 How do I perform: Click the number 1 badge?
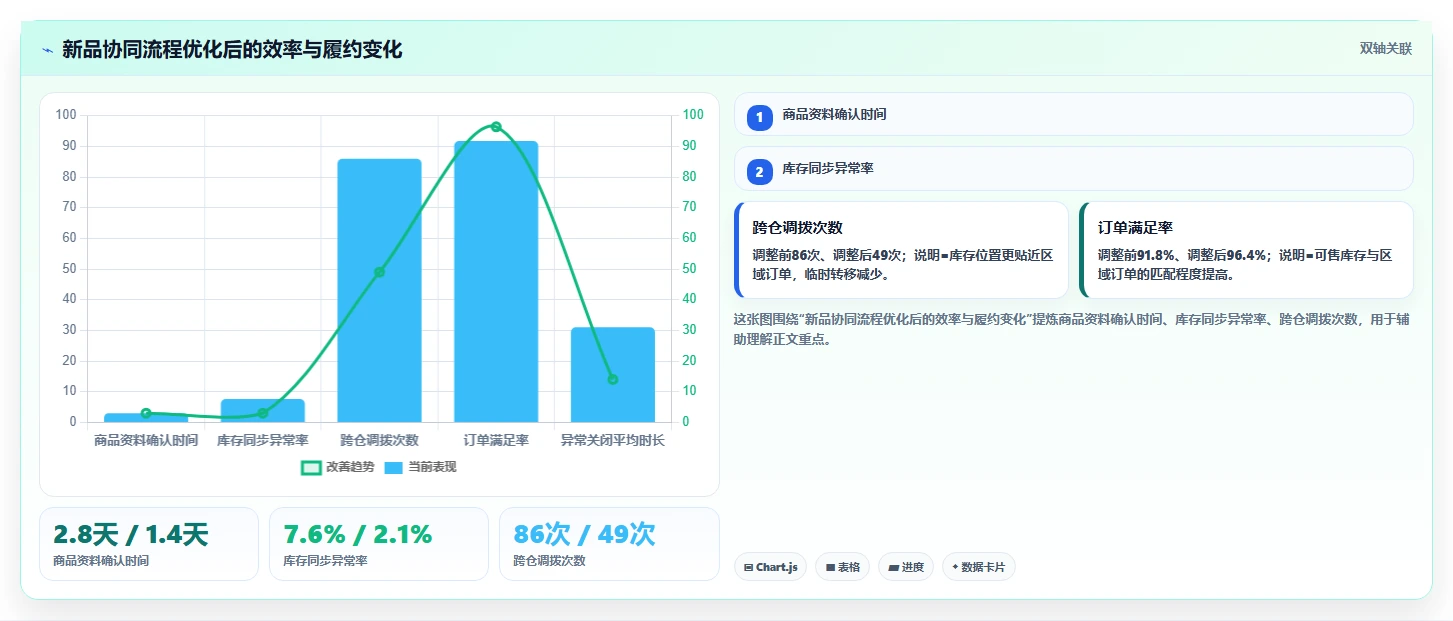coord(759,117)
